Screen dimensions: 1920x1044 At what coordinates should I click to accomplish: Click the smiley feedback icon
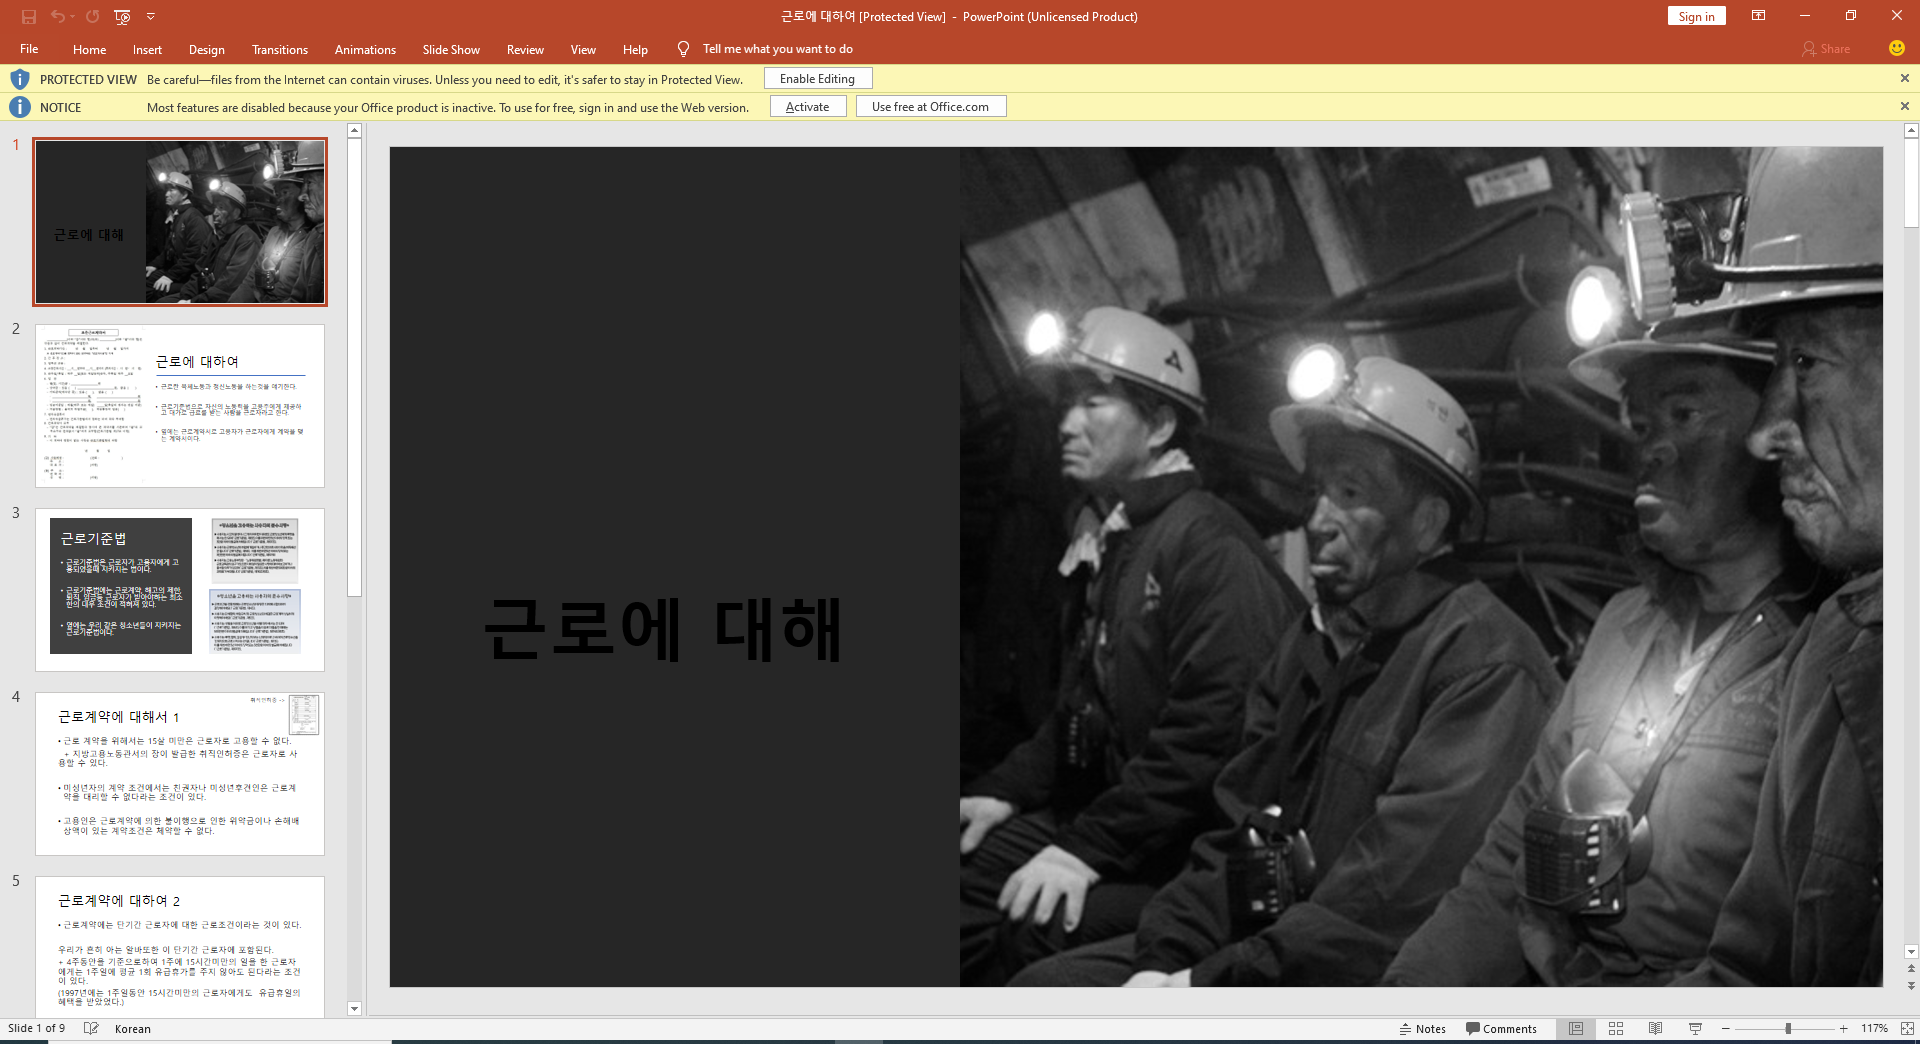[1896, 48]
